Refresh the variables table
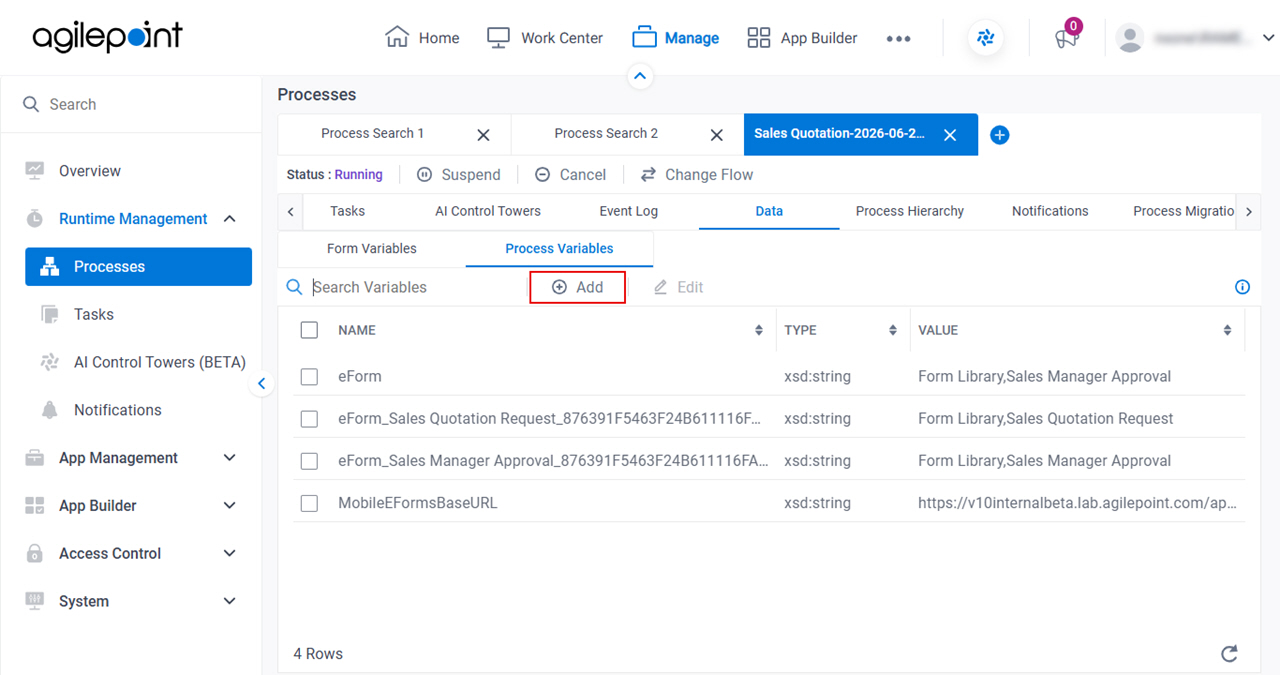This screenshot has width=1280, height=675. pyautogui.click(x=1230, y=654)
